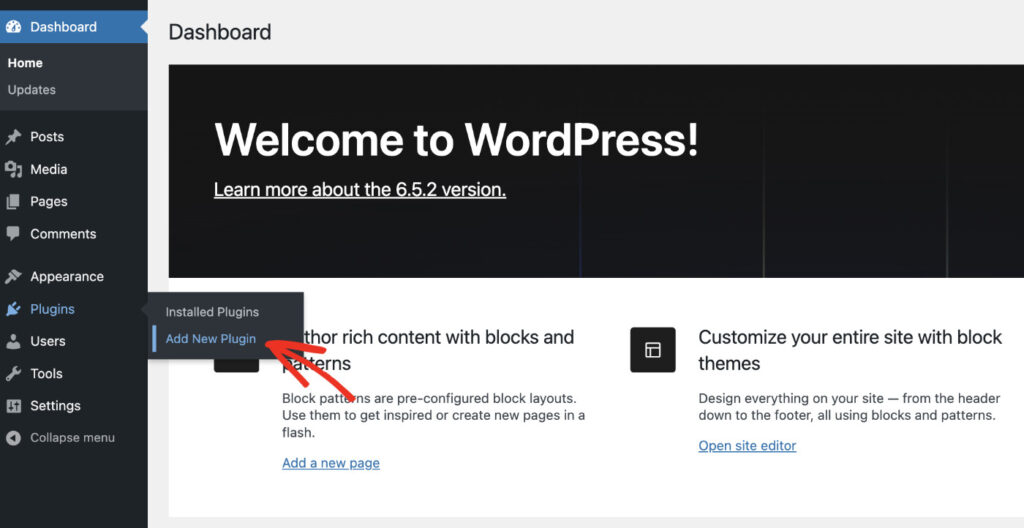The image size is (1024, 528).
Task: Open the Pages menu label
Action: pyautogui.click(x=48, y=201)
